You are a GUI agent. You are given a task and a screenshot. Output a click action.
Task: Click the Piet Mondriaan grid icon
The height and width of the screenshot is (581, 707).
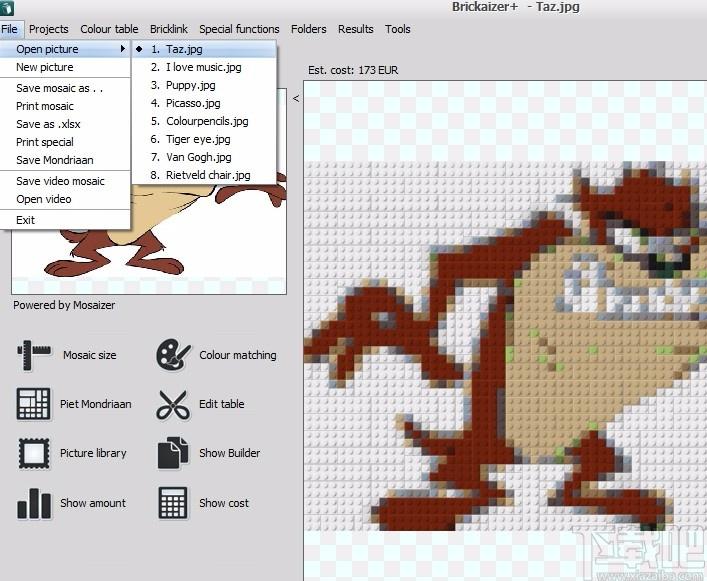33,404
